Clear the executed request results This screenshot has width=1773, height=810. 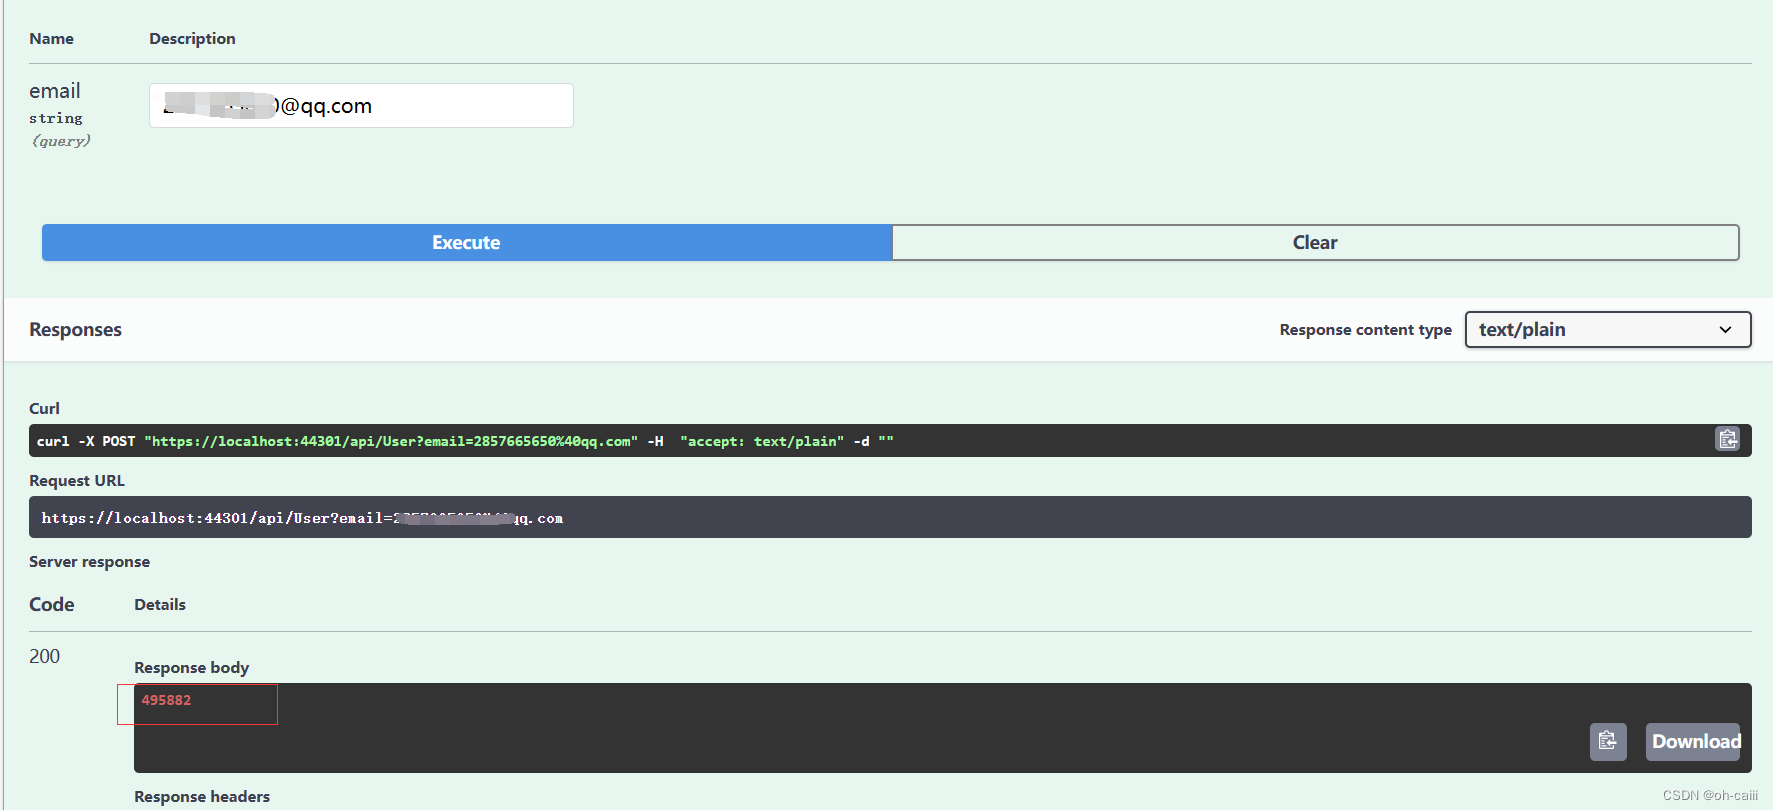pyautogui.click(x=1315, y=242)
